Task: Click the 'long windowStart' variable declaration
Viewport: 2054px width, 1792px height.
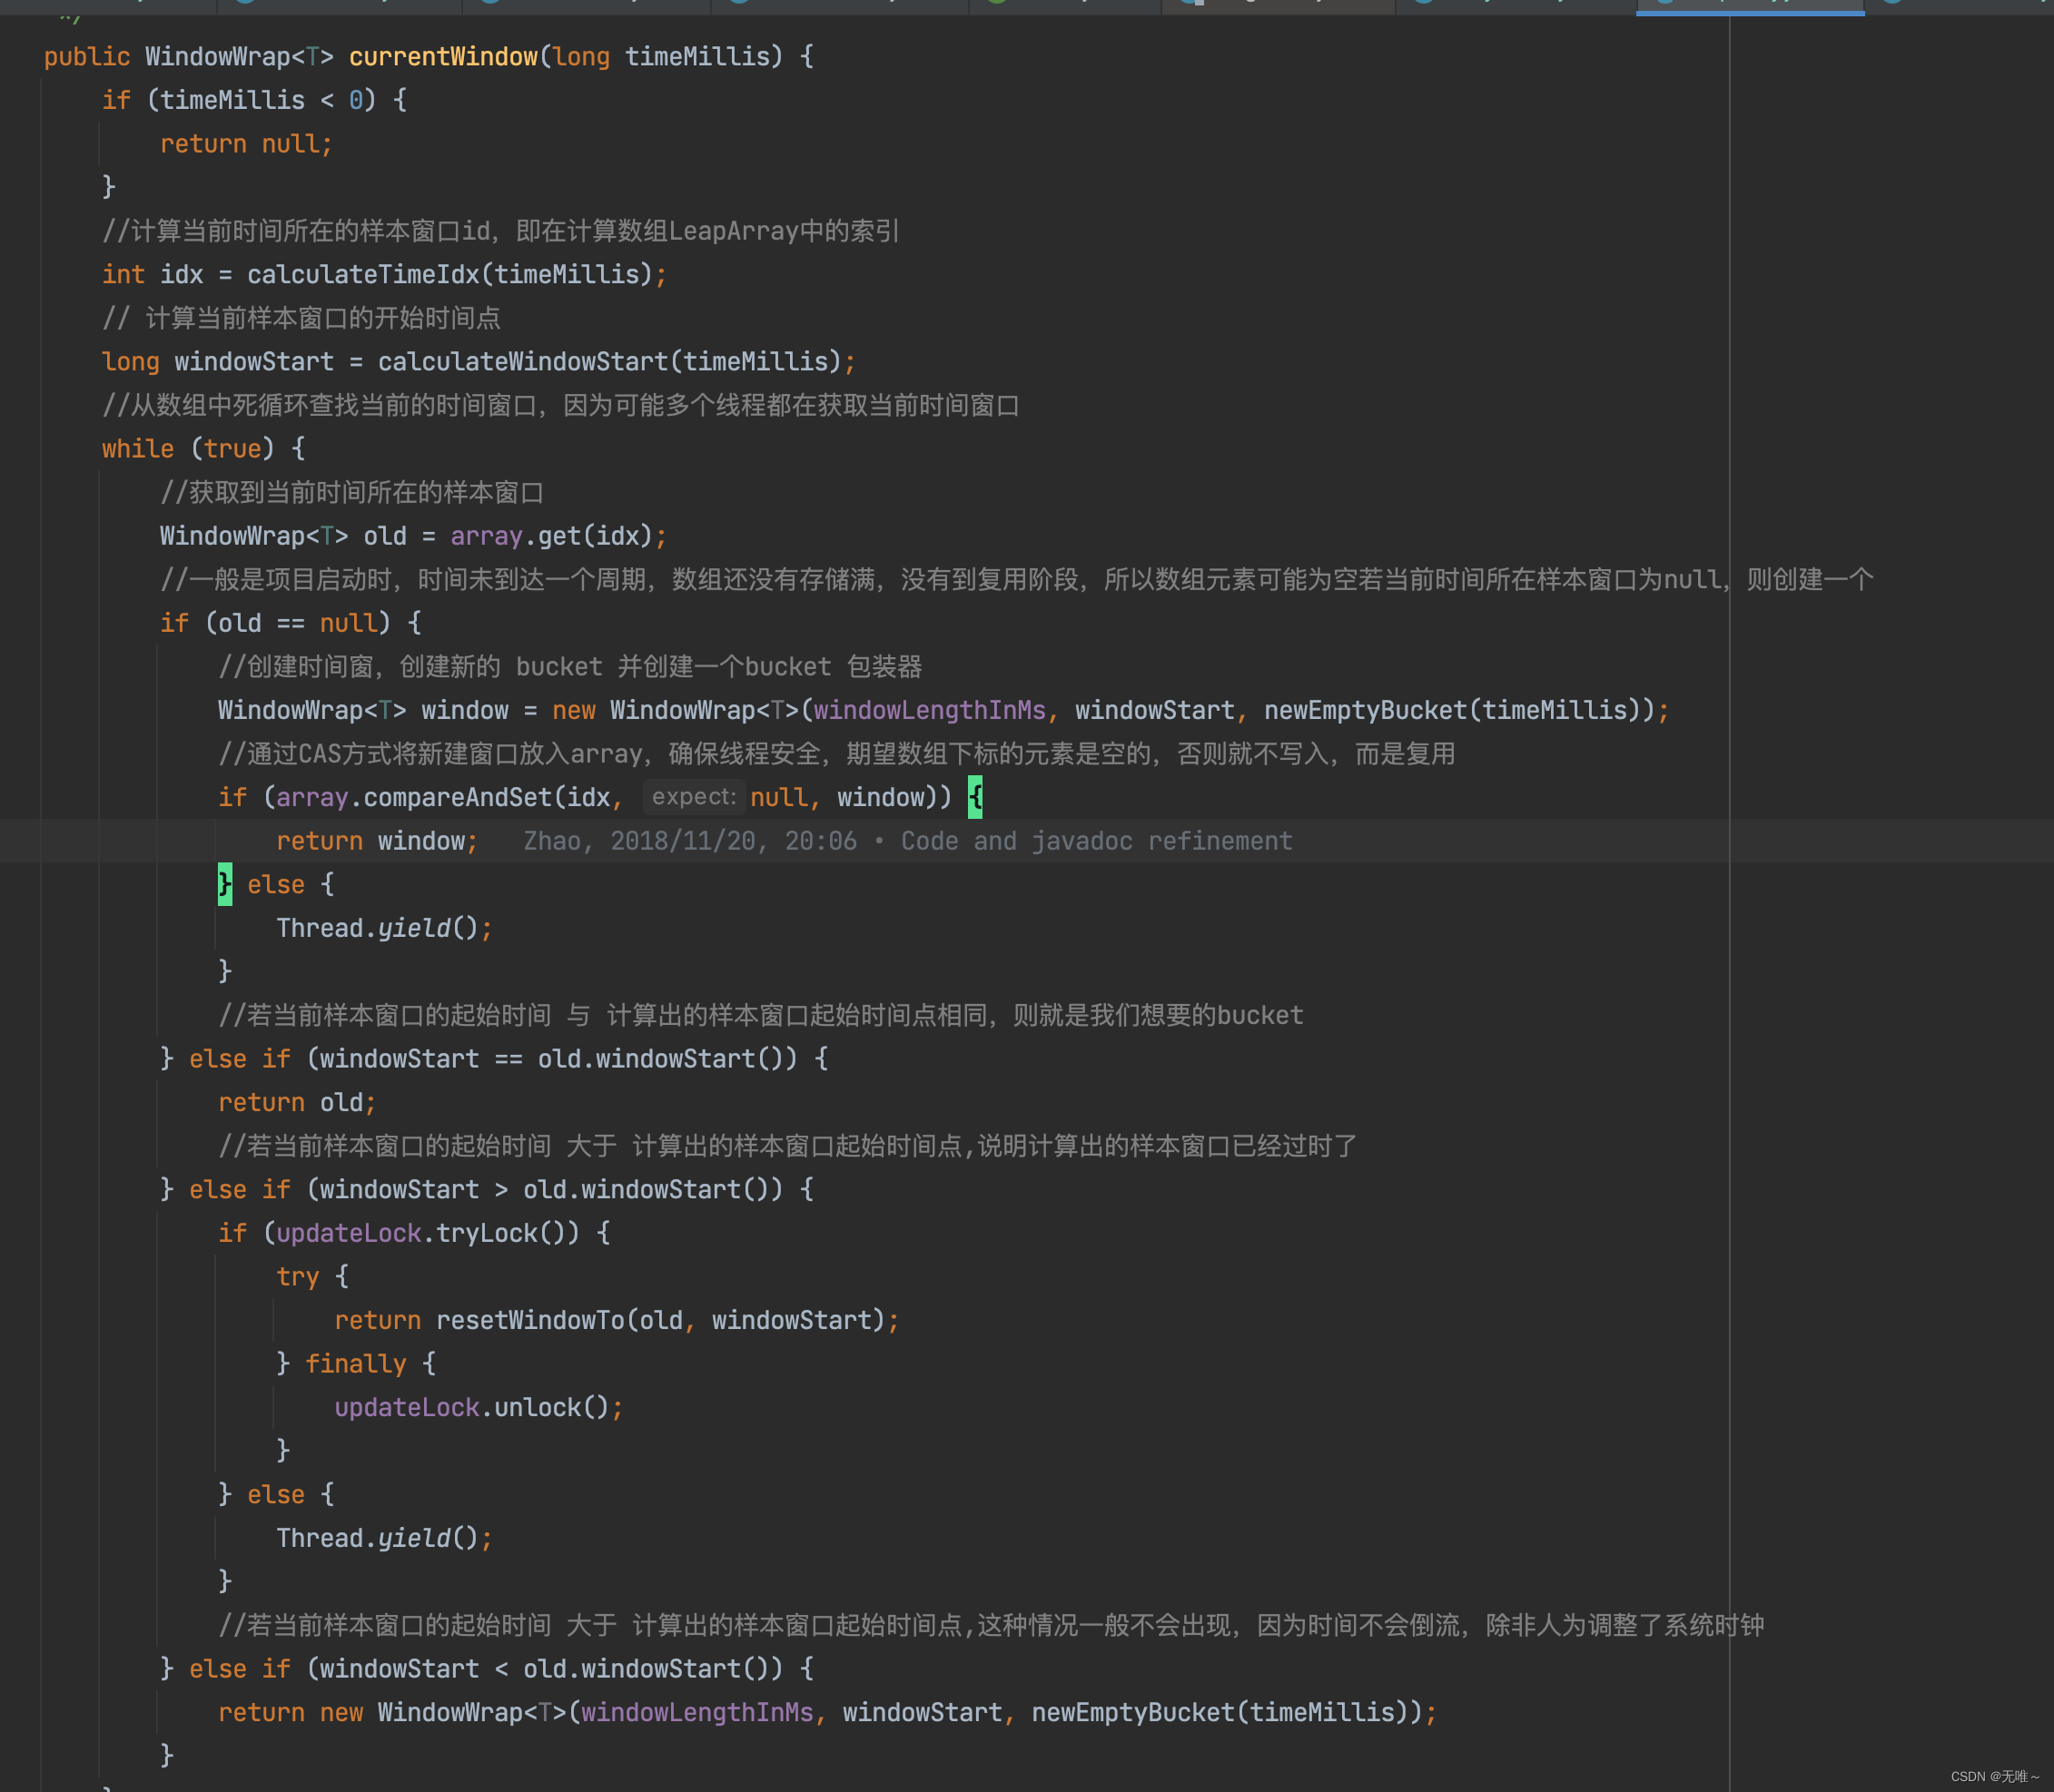Action: pos(218,361)
